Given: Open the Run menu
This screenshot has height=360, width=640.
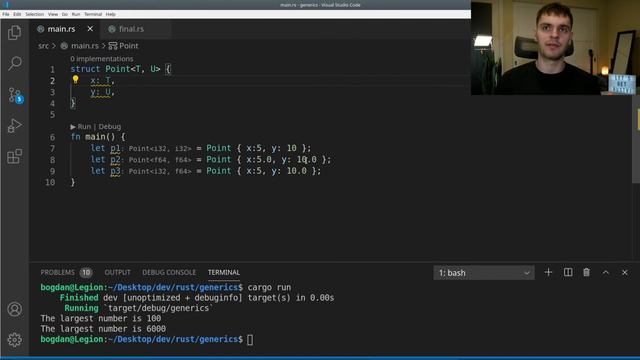Looking at the screenshot, I should click(76, 14).
